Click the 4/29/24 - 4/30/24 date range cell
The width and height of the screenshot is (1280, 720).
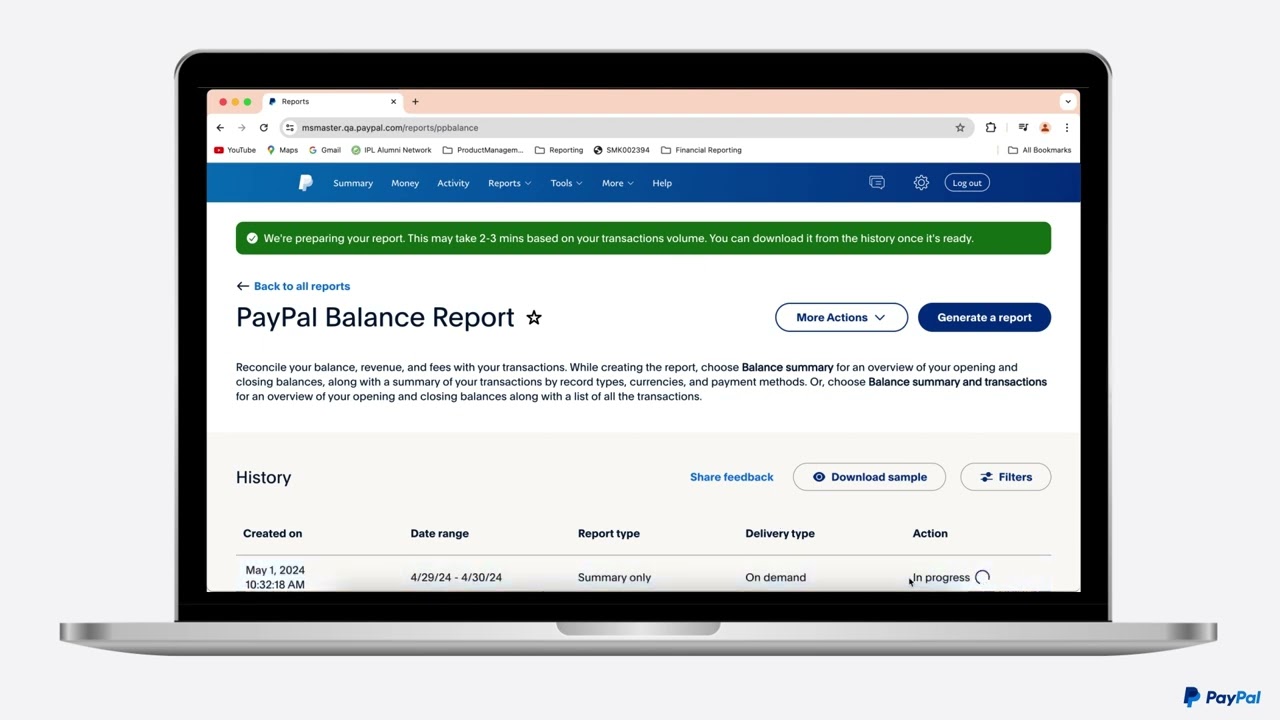click(x=456, y=577)
